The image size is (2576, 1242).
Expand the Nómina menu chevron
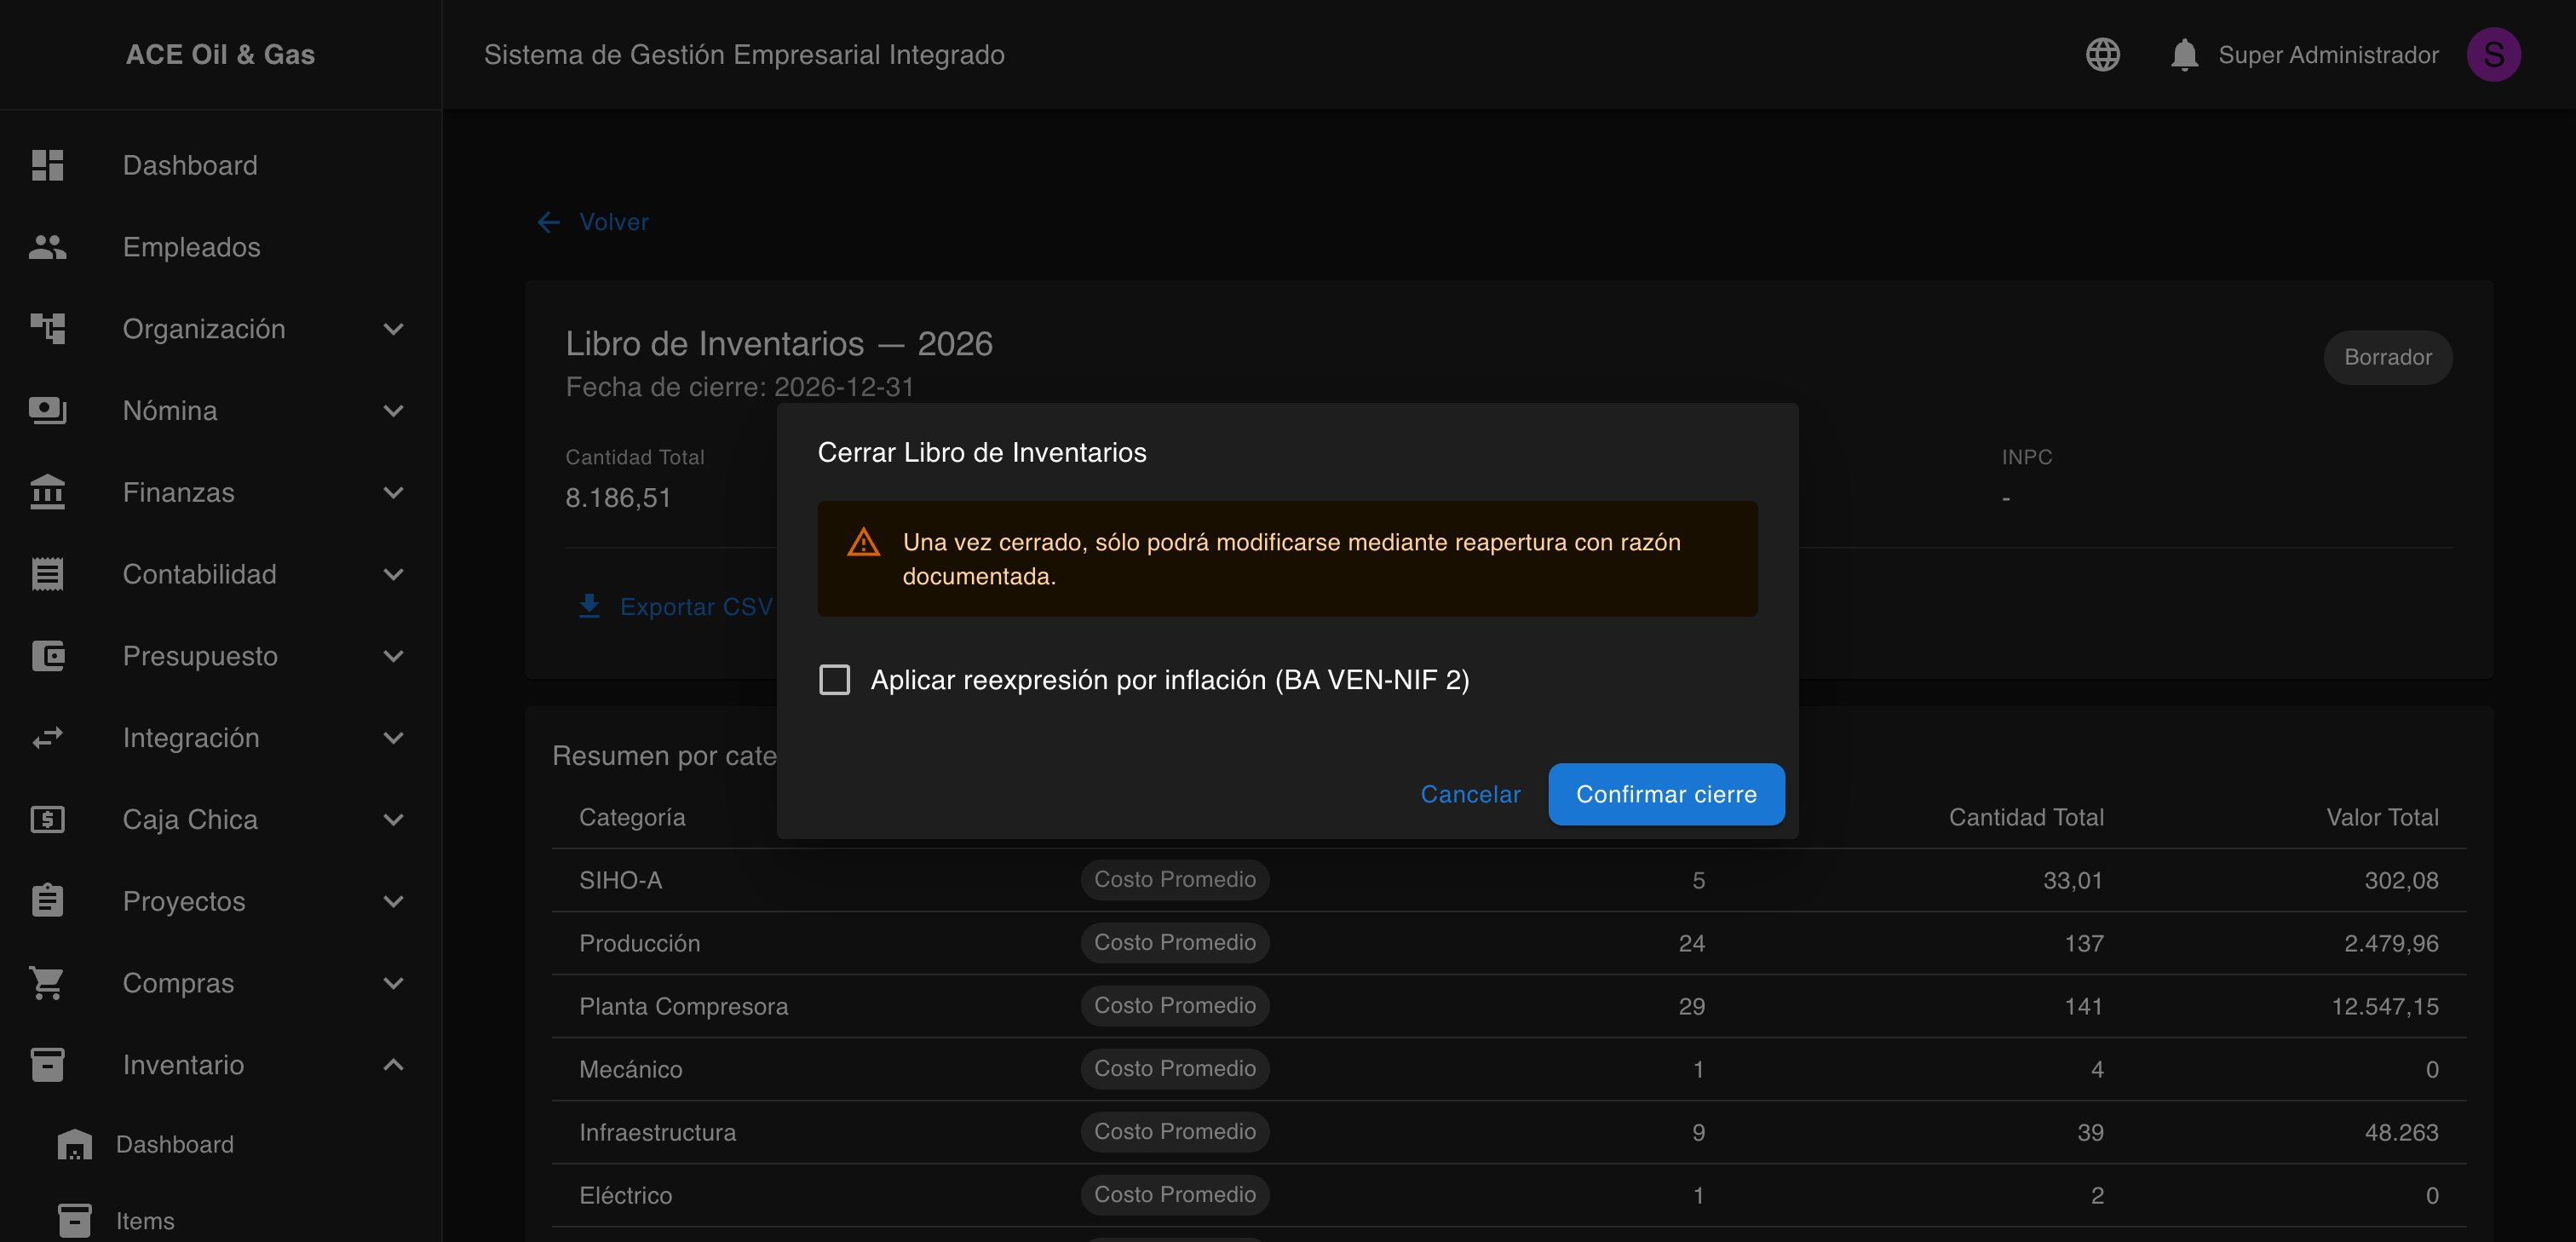pyautogui.click(x=393, y=411)
